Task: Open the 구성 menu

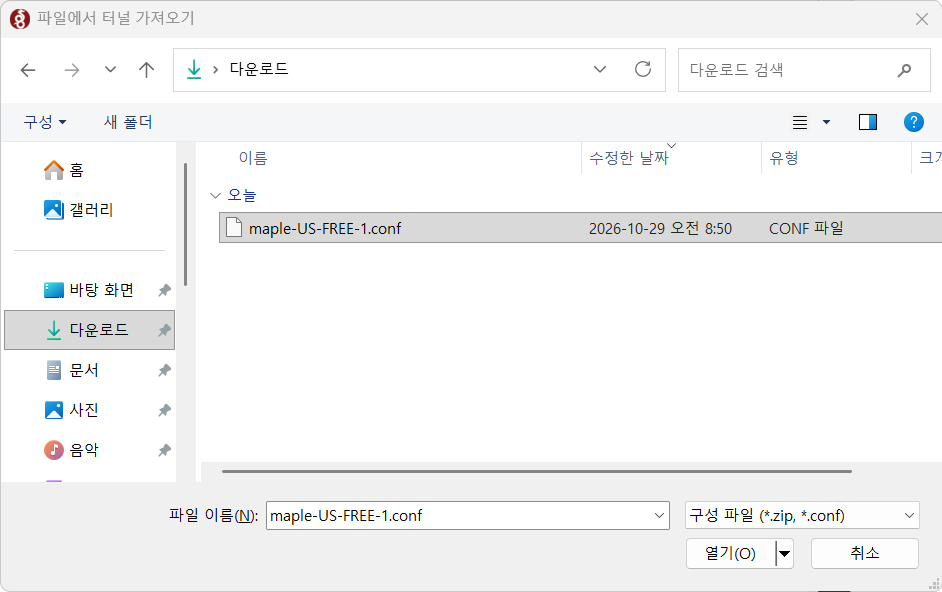Action: pos(44,122)
